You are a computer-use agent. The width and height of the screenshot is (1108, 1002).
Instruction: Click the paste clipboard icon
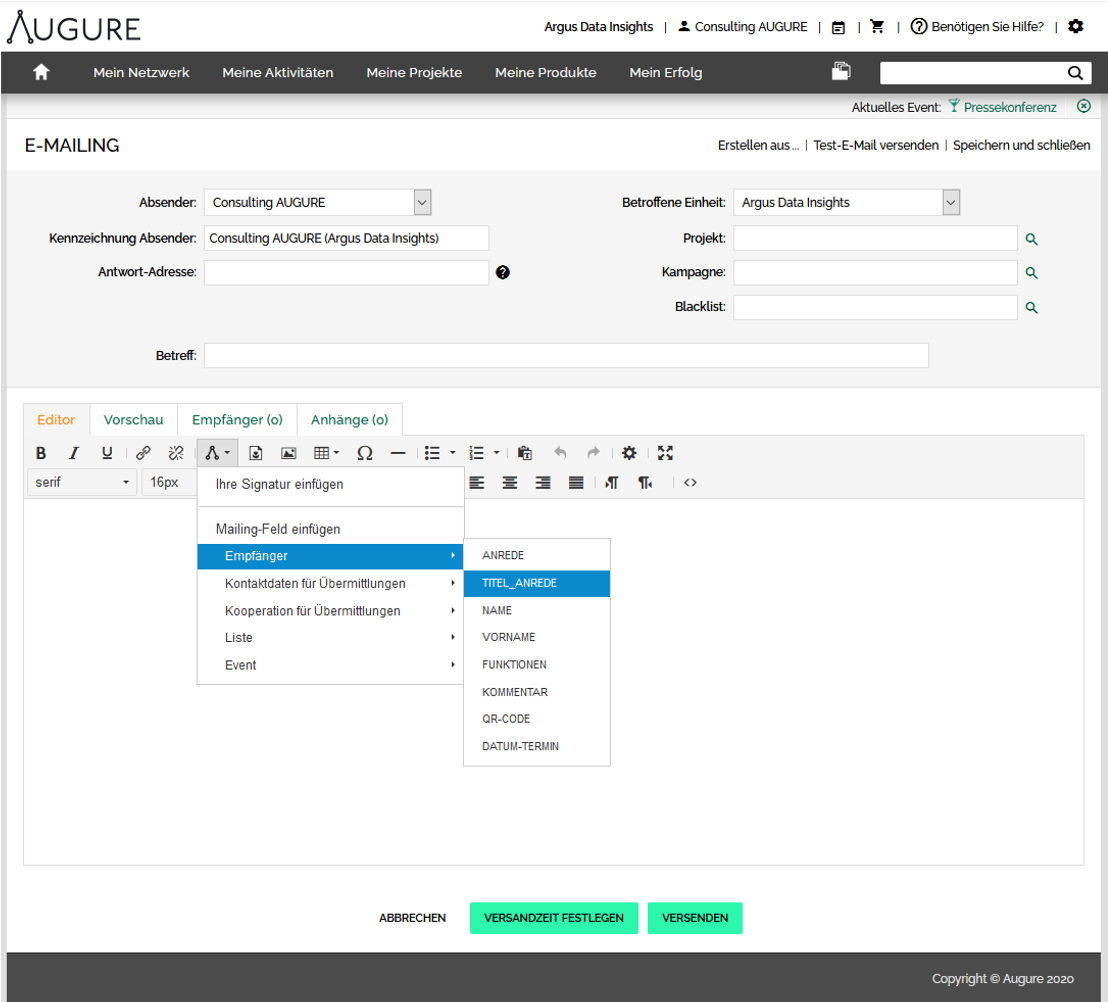click(524, 453)
